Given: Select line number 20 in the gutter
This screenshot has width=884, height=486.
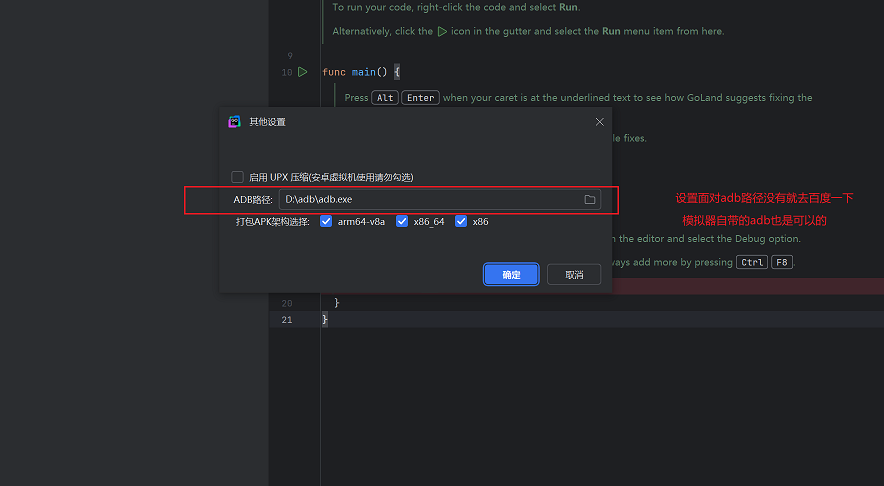Looking at the screenshot, I should 287,303.
